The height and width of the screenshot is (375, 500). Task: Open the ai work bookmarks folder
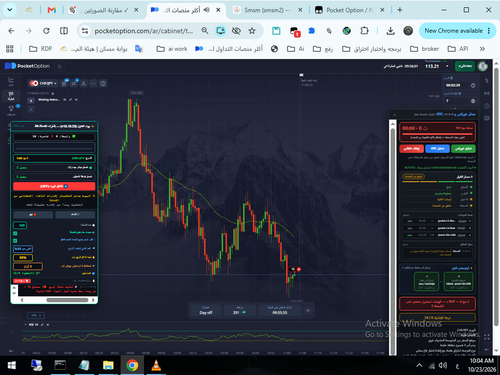[x=172, y=49]
